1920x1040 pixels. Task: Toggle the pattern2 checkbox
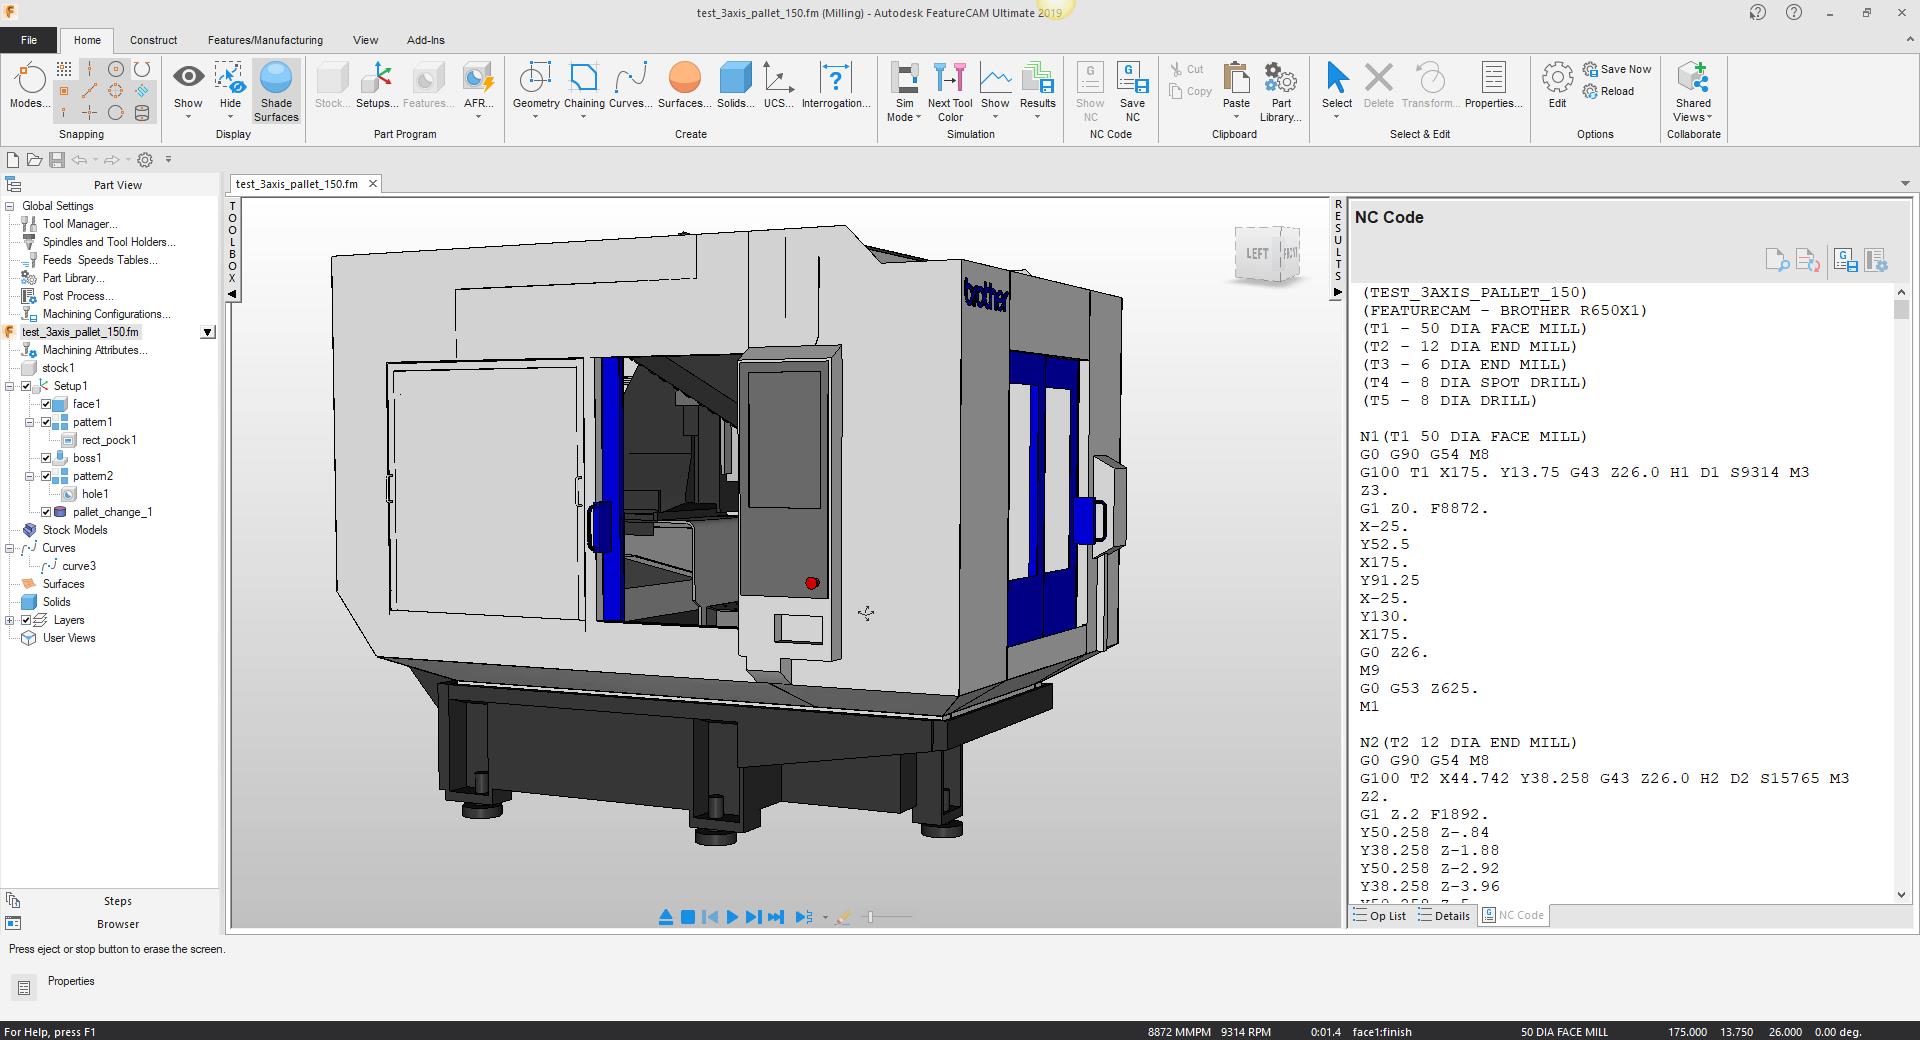[46, 476]
